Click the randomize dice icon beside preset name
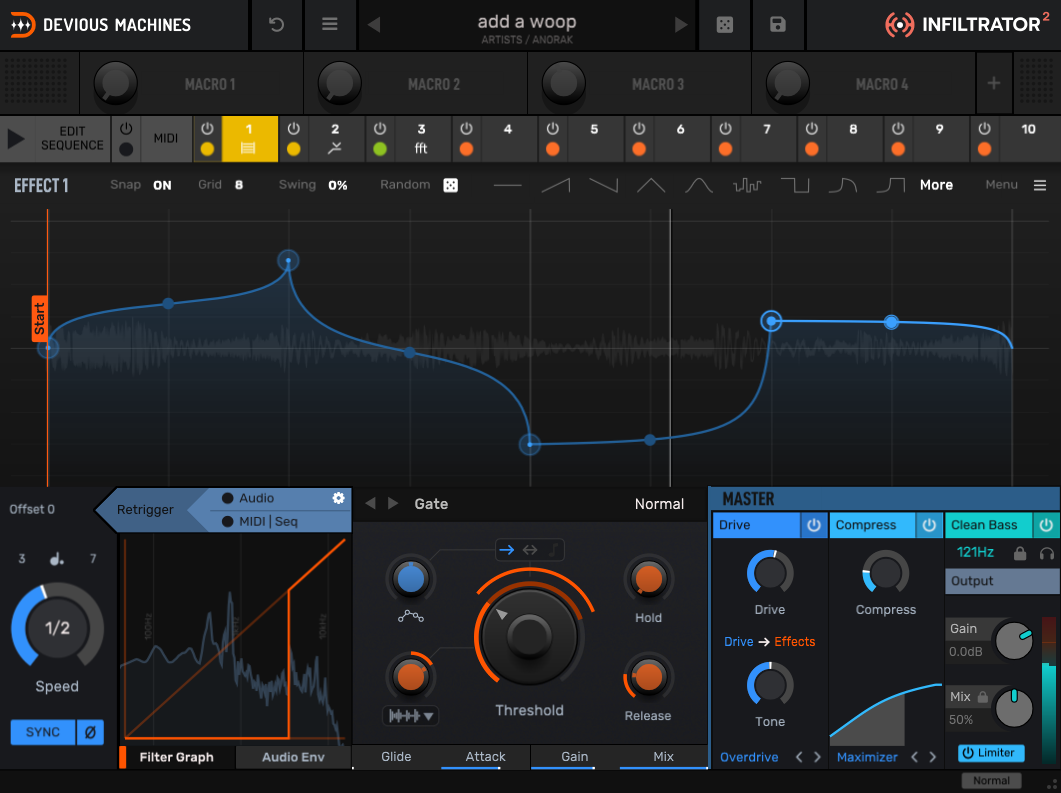Viewport: 1061px width, 793px height. tap(725, 25)
